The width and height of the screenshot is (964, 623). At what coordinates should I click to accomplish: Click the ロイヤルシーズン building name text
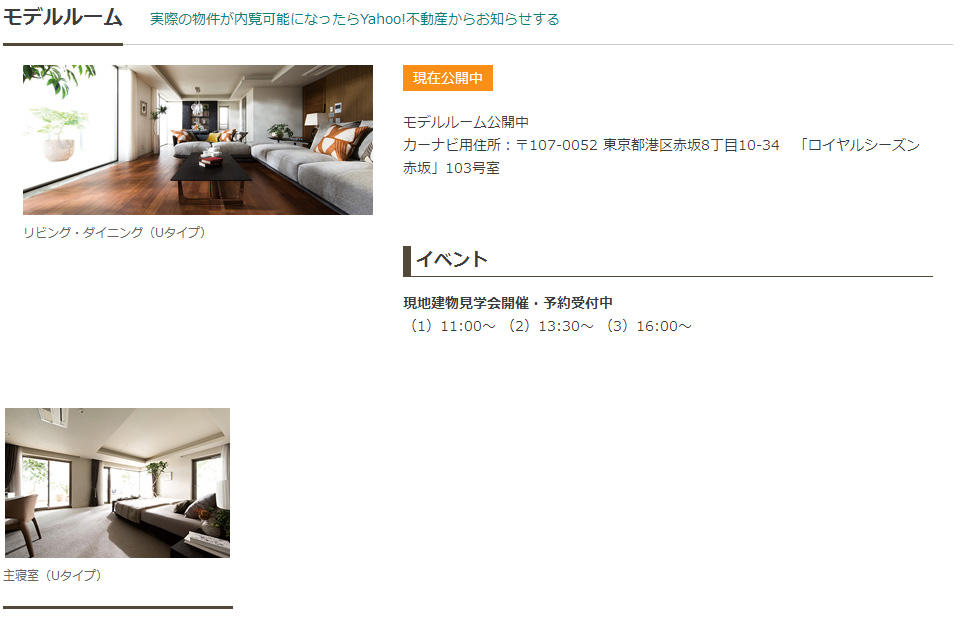863,145
